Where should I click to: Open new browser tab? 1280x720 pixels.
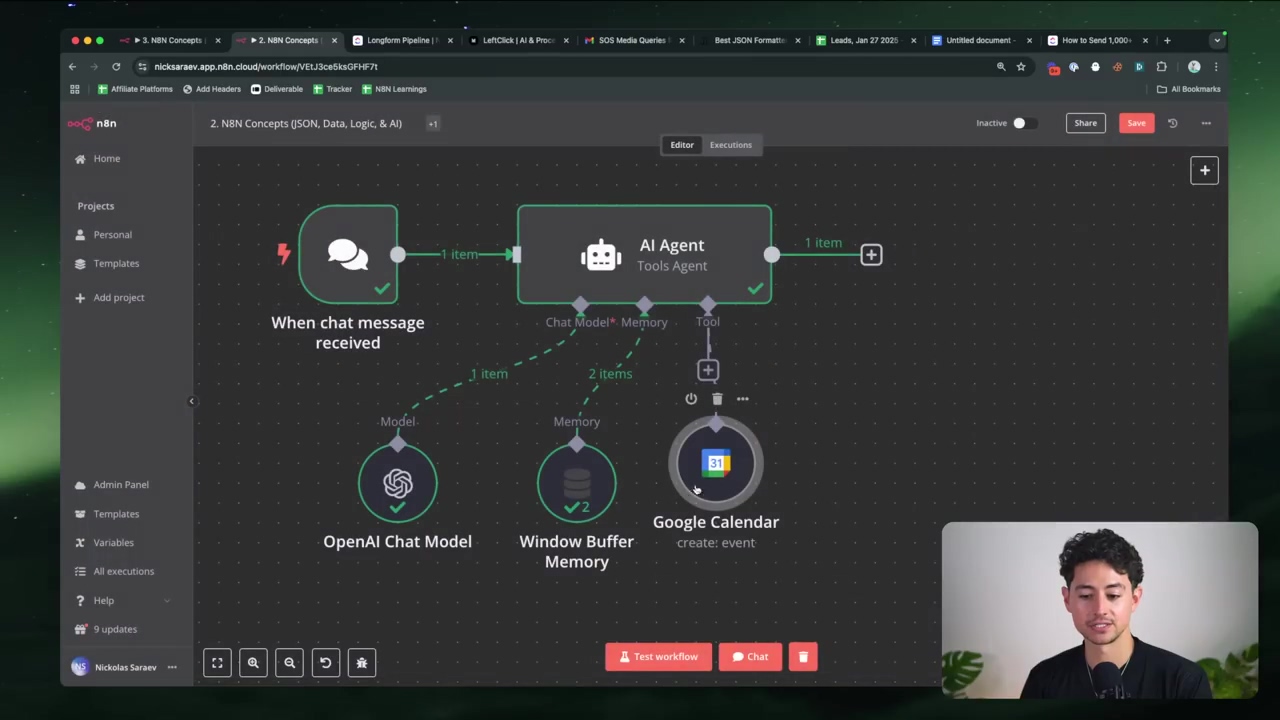(x=1167, y=40)
